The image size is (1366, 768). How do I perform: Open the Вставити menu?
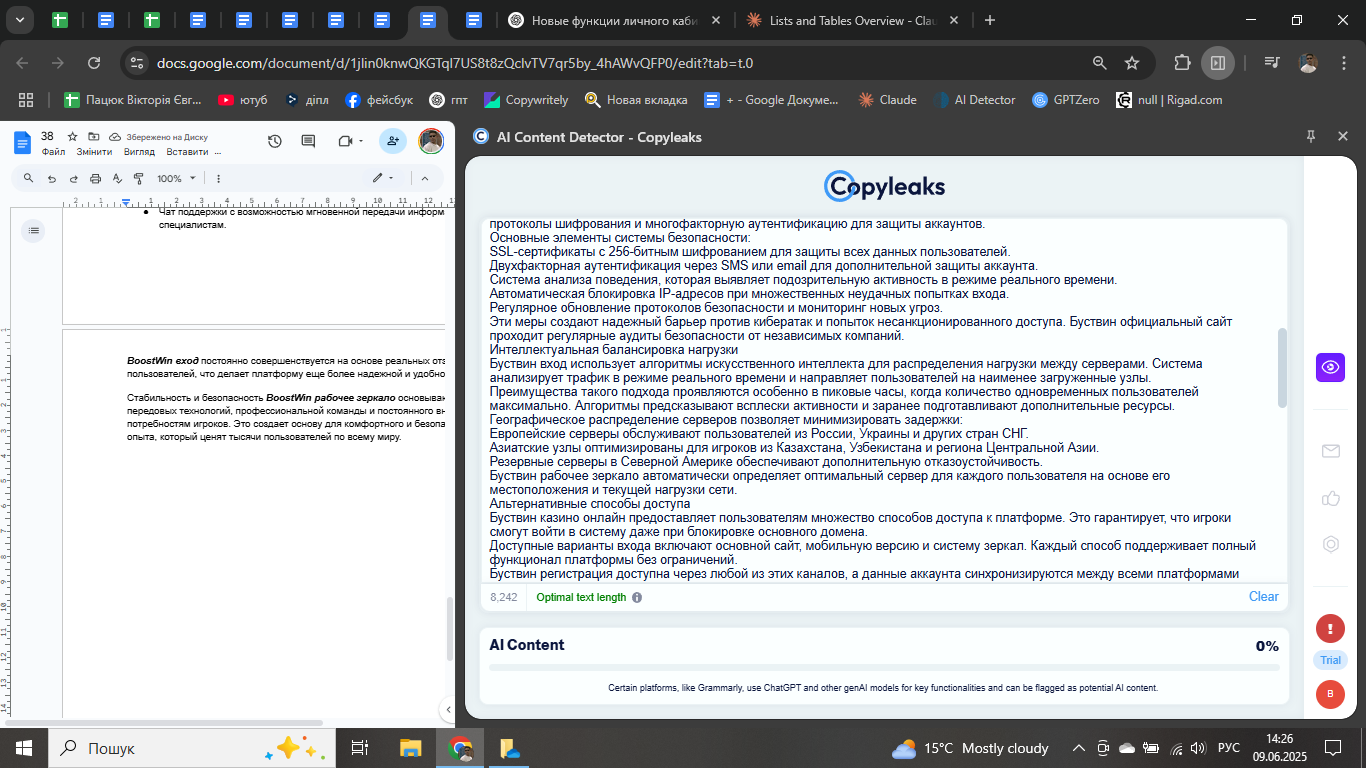tap(187, 152)
